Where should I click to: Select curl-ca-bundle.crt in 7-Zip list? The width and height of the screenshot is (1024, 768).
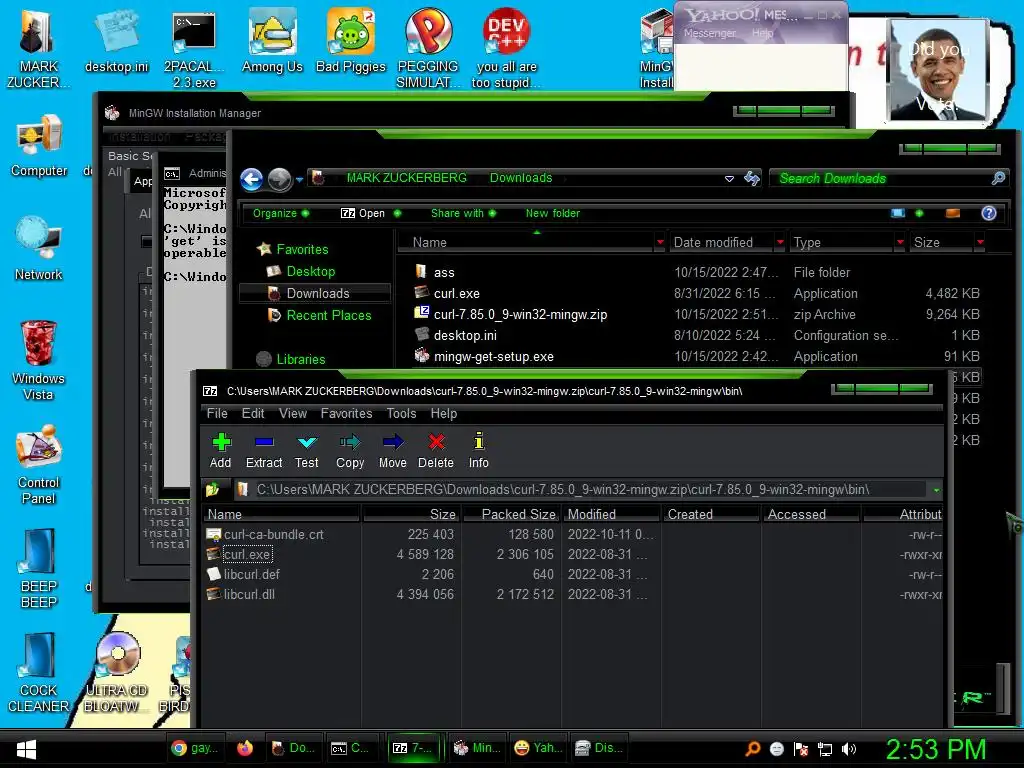[274, 534]
